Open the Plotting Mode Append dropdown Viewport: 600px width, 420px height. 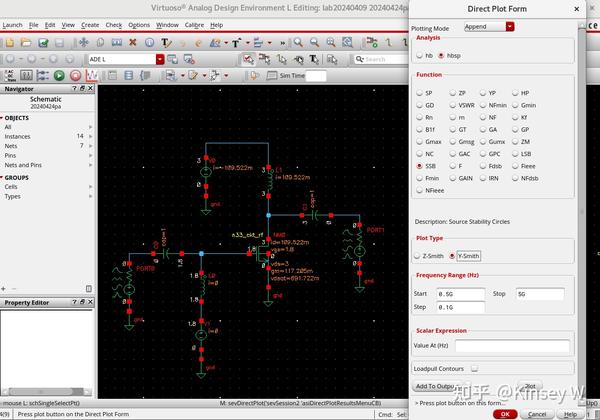pos(510,26)
